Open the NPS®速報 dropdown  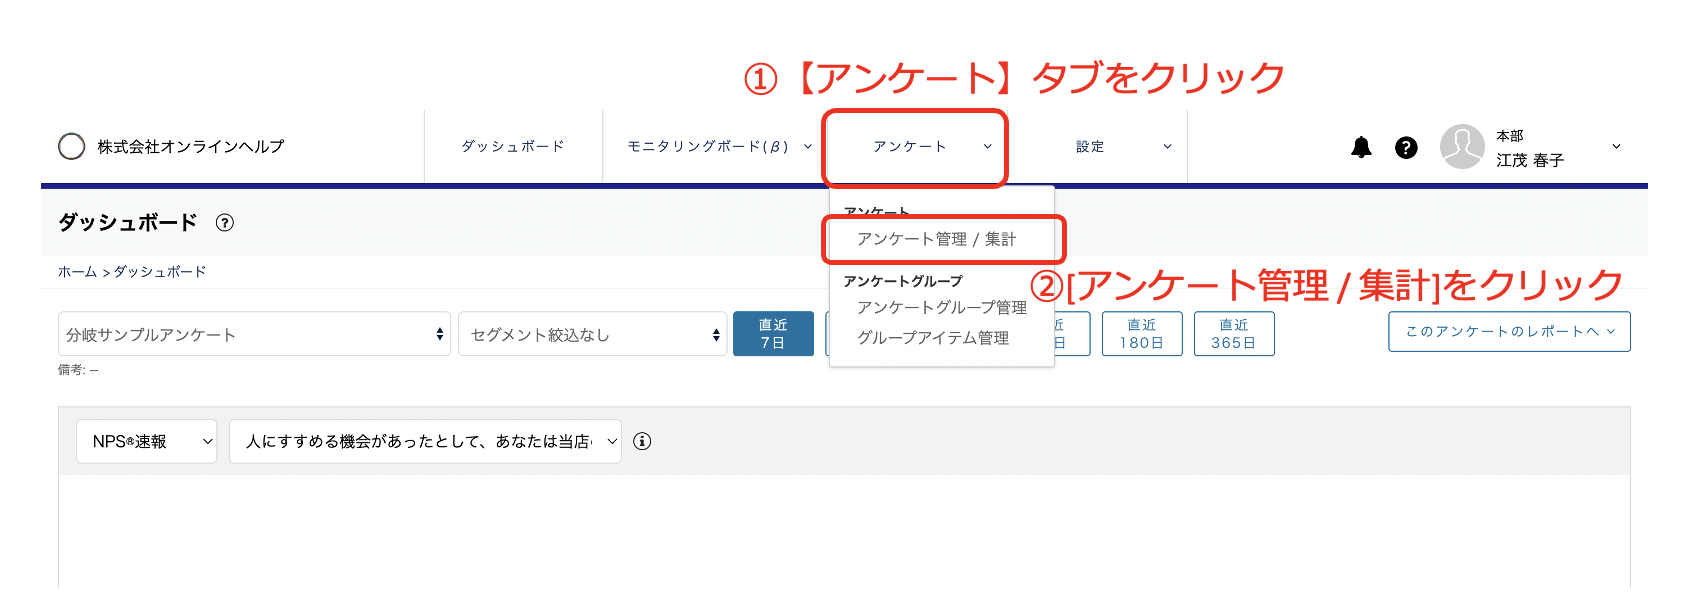[x=146, y=441]
